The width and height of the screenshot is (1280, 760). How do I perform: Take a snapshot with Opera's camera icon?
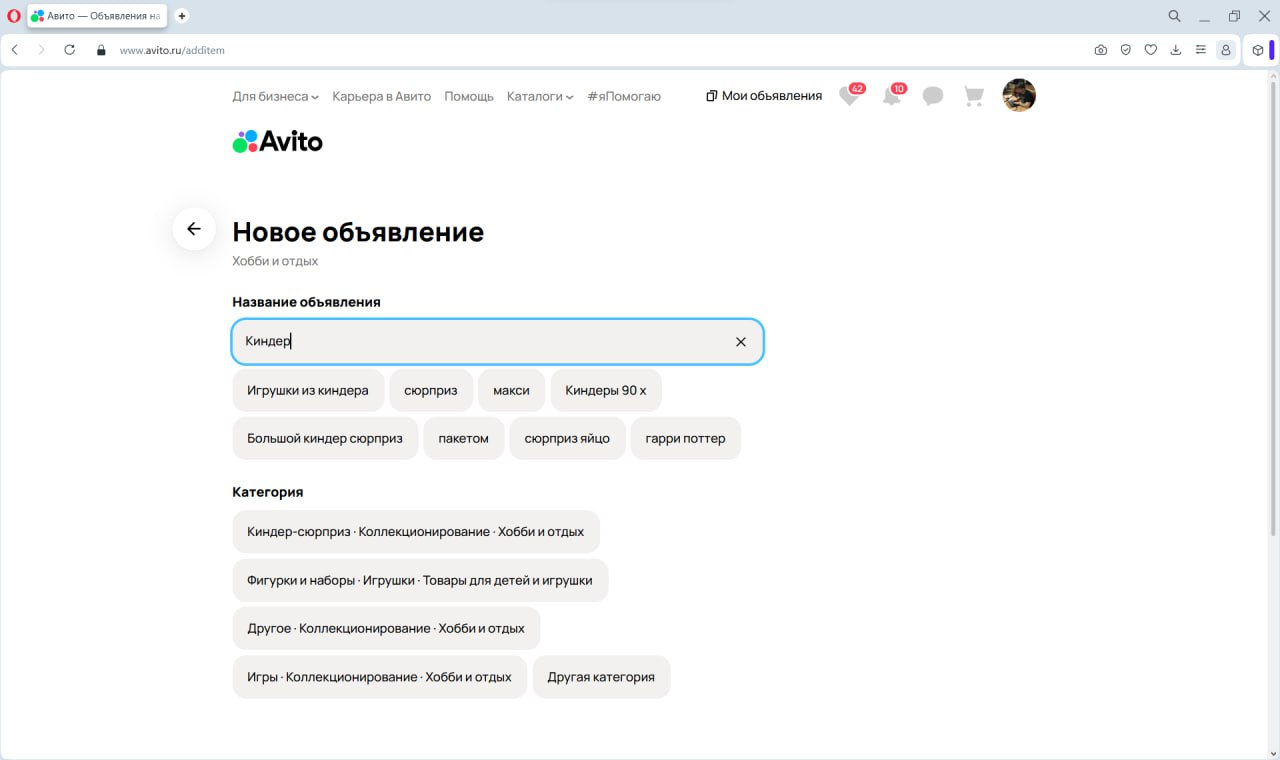pyautogui.click(x=1100, y=49)
